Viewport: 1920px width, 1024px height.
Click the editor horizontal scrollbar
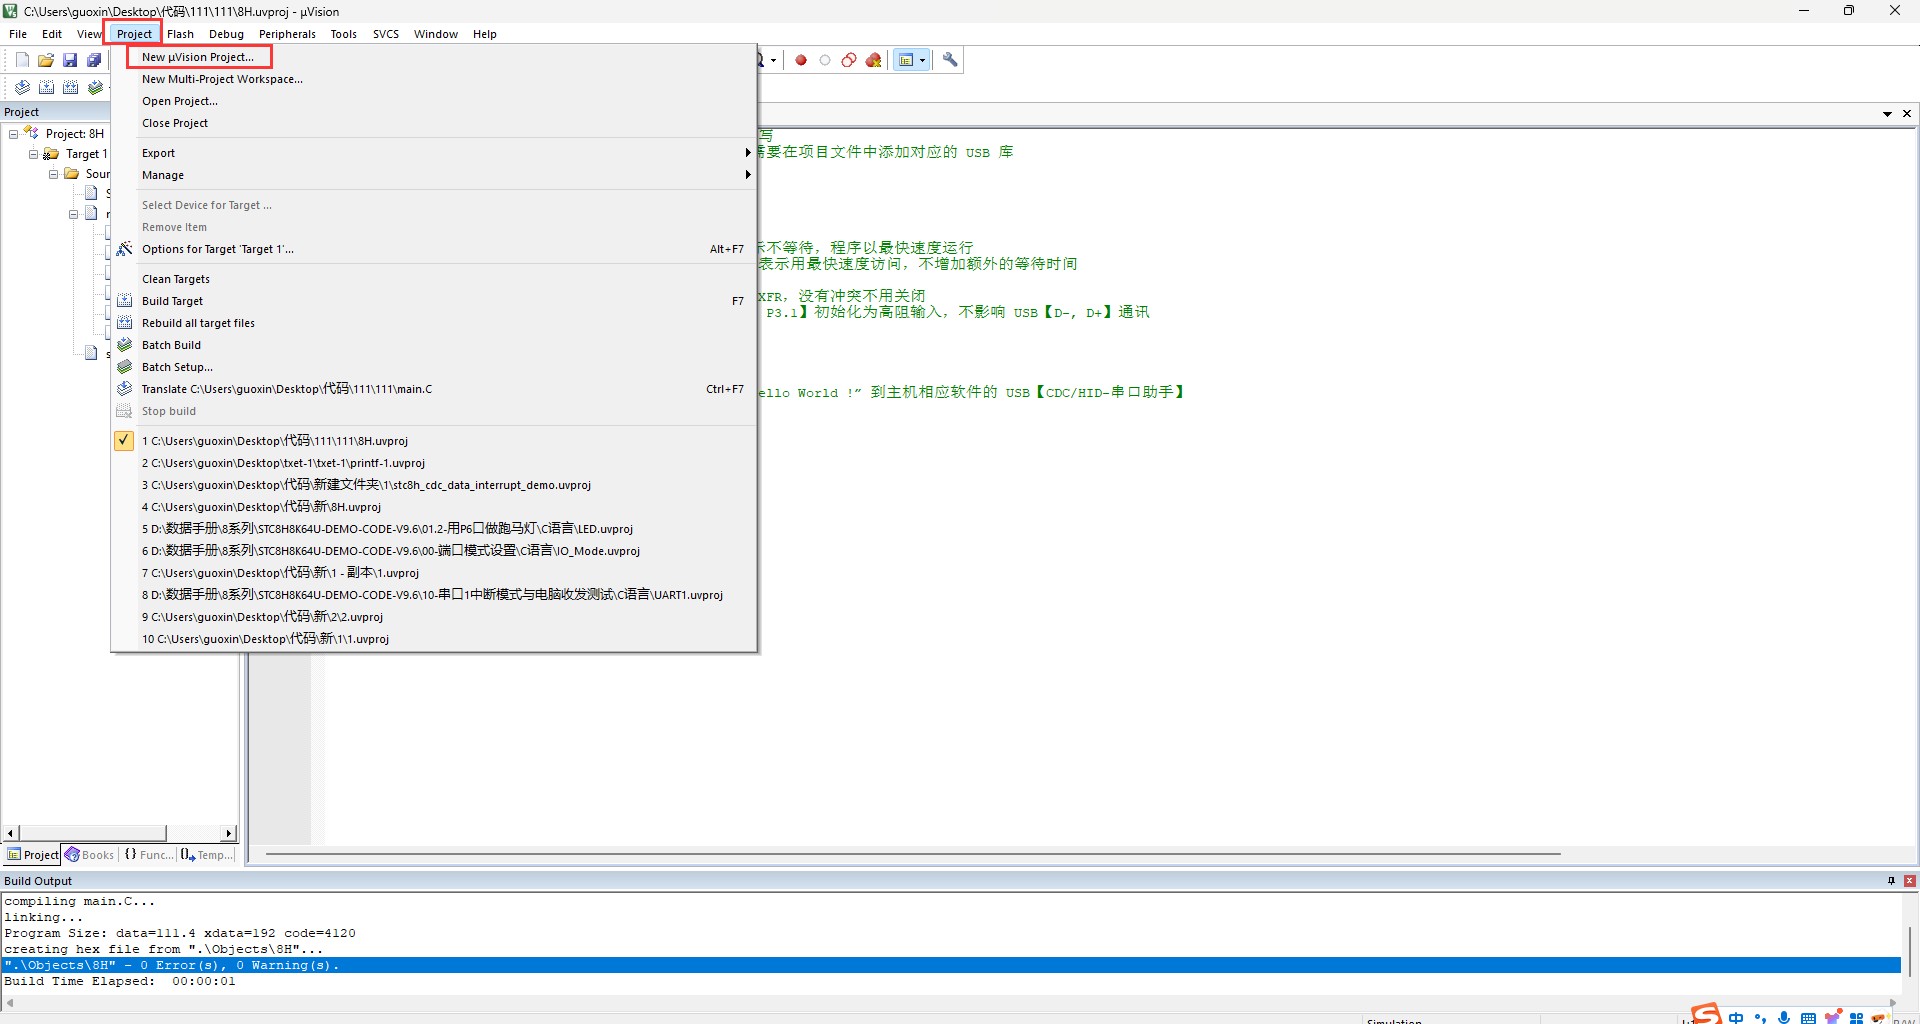click(x=913, y=854)
